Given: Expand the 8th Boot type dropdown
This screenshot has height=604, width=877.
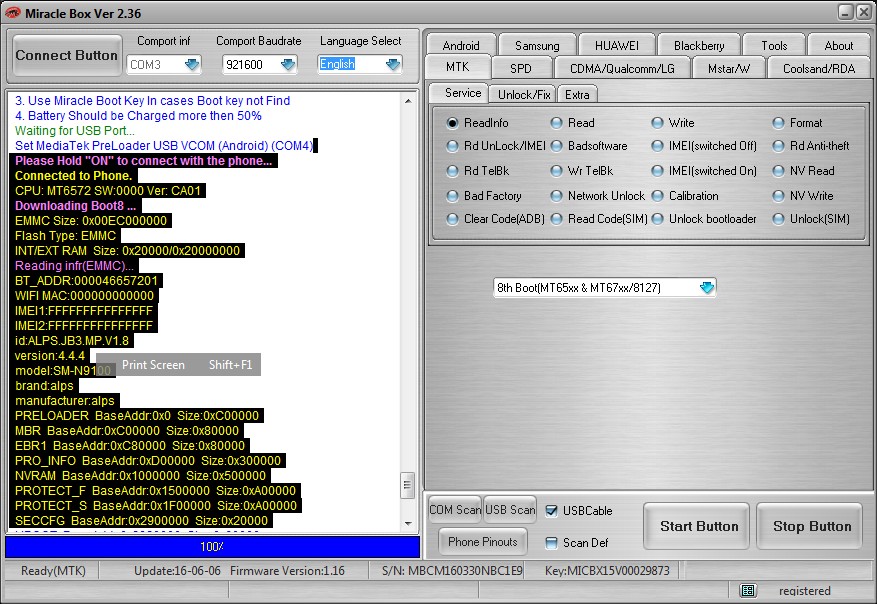Looking at the screenshot, I should (707, 288).
